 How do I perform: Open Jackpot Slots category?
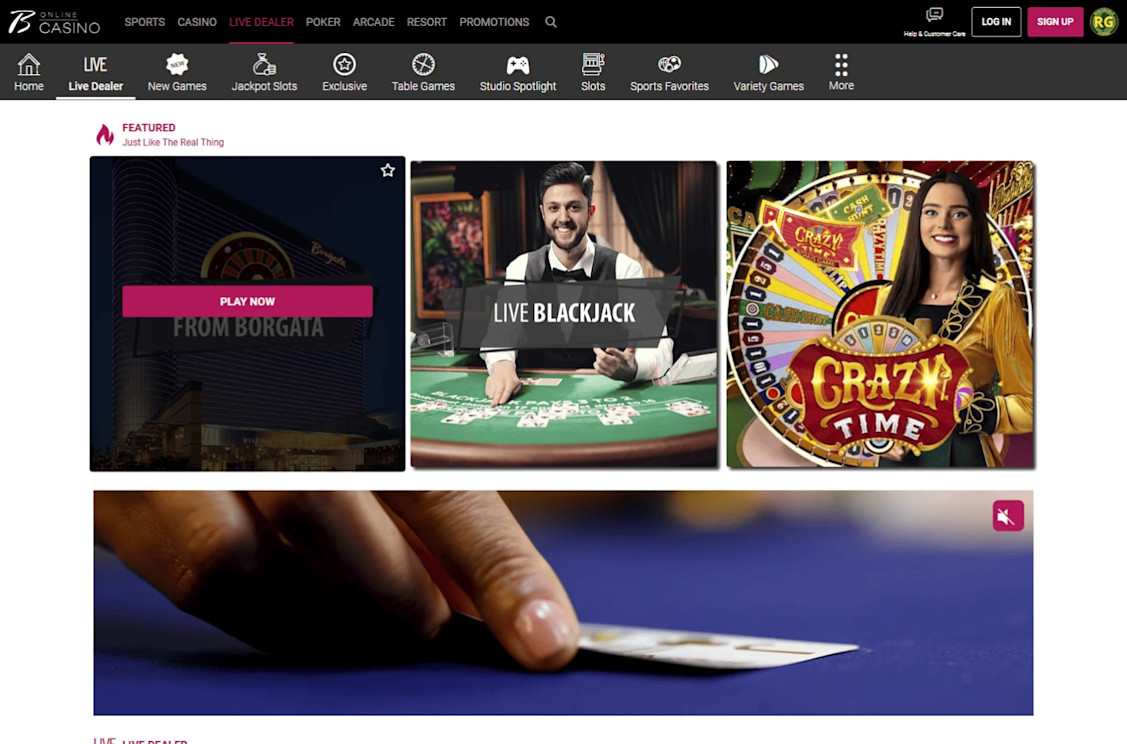264,73
